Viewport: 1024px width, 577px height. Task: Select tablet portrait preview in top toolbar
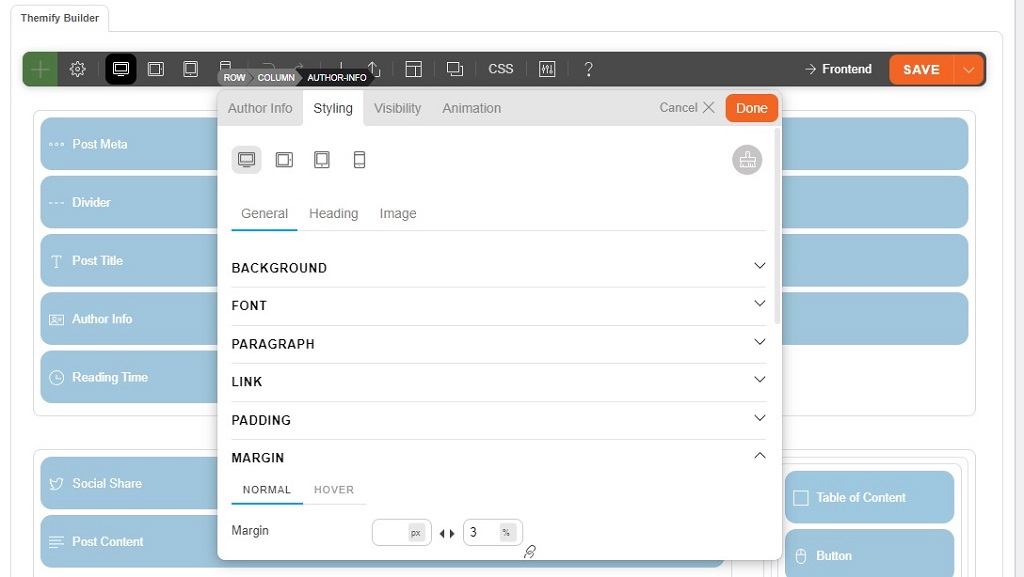[190, 69]
